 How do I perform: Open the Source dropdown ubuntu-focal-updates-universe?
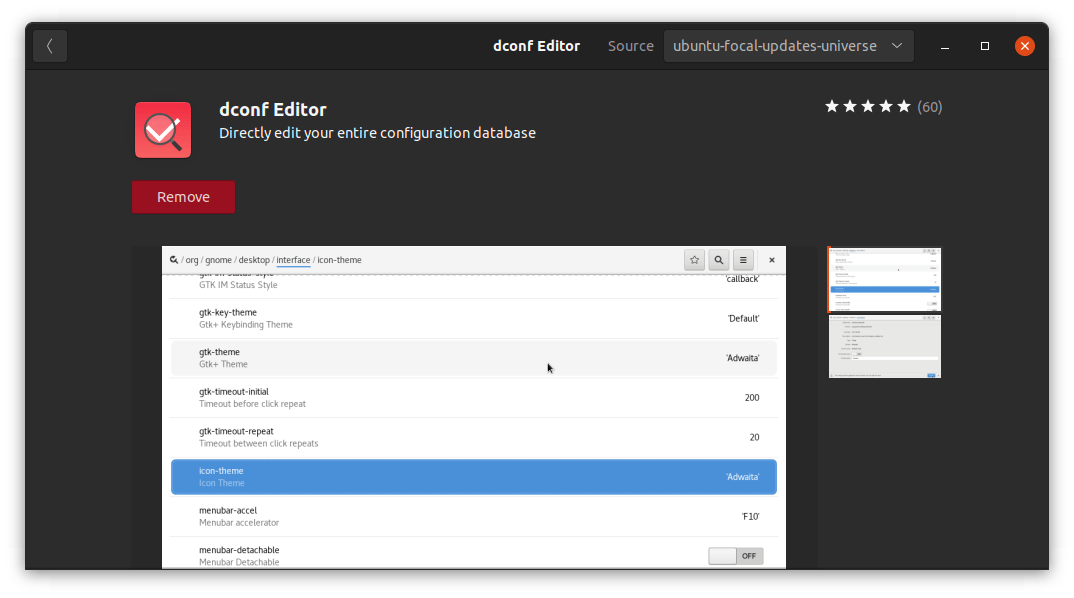point(788,46)
